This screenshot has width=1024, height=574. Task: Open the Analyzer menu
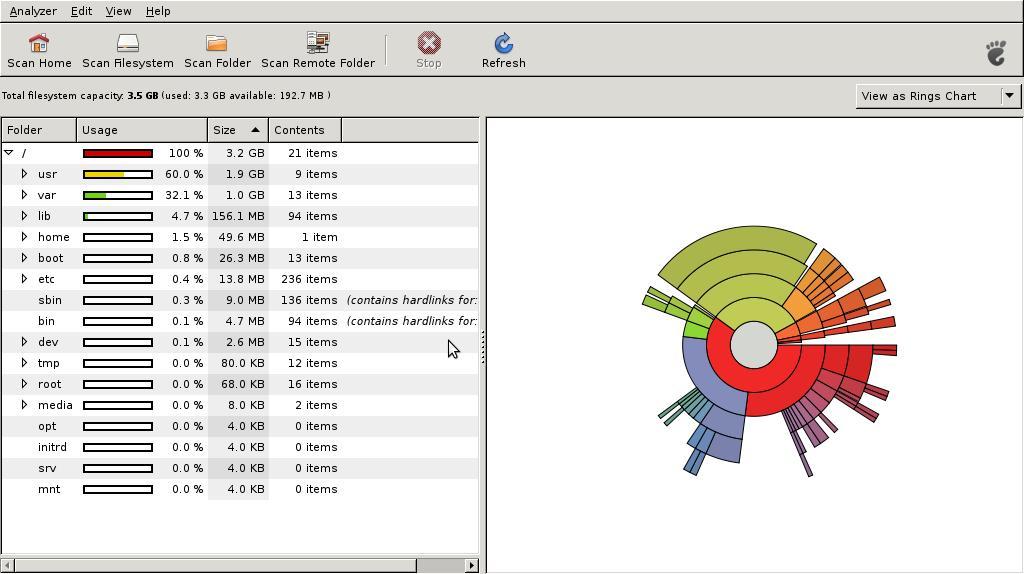(x=33, y=11)
